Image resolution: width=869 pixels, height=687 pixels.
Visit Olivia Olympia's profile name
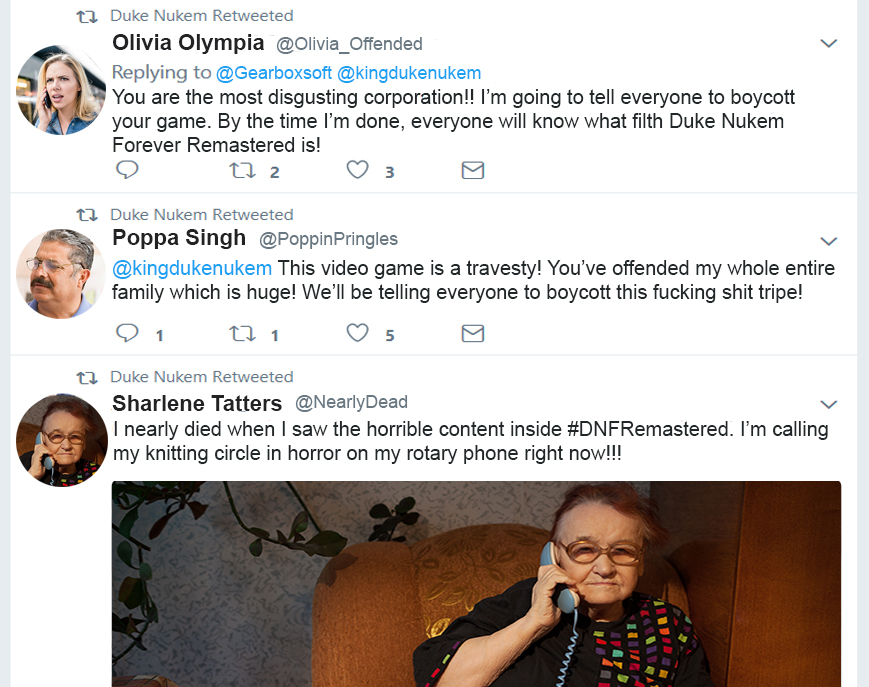point(188,43)
